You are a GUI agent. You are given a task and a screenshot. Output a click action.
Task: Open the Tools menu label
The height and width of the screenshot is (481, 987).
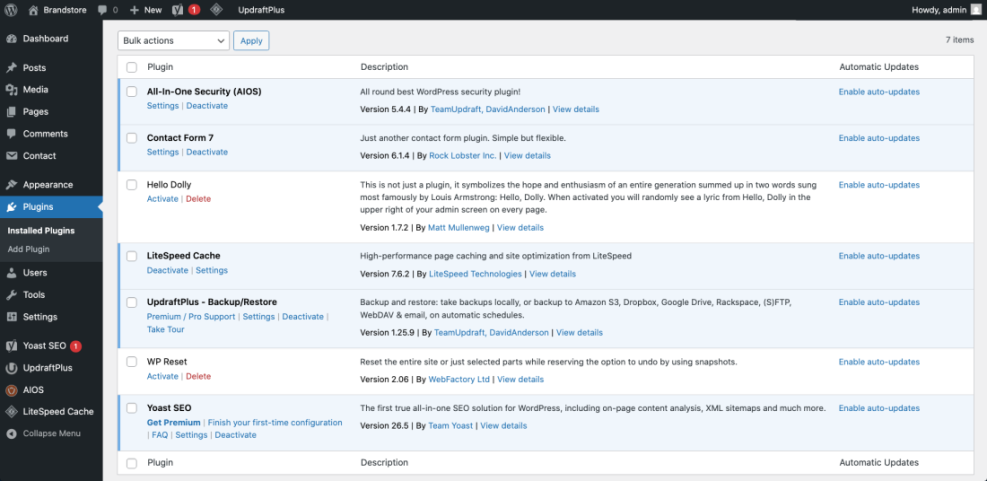click(34, 295)
